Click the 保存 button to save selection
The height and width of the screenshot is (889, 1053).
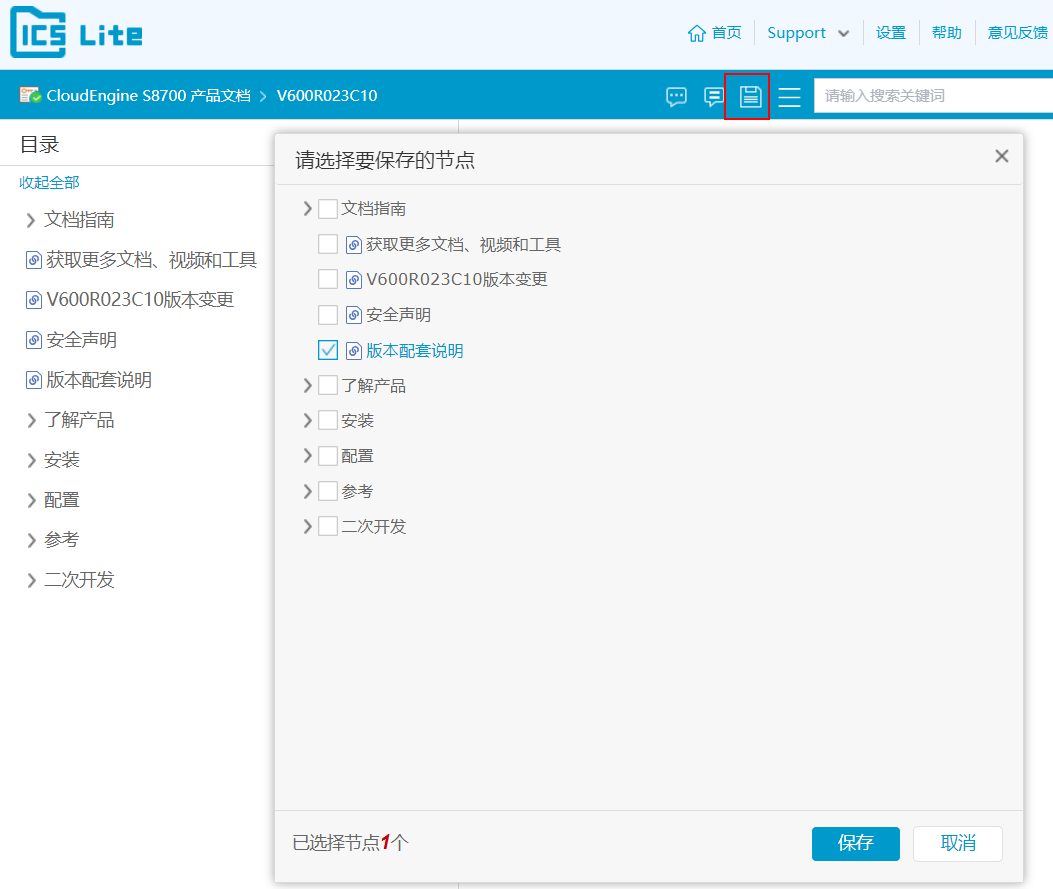coord(855,843)
